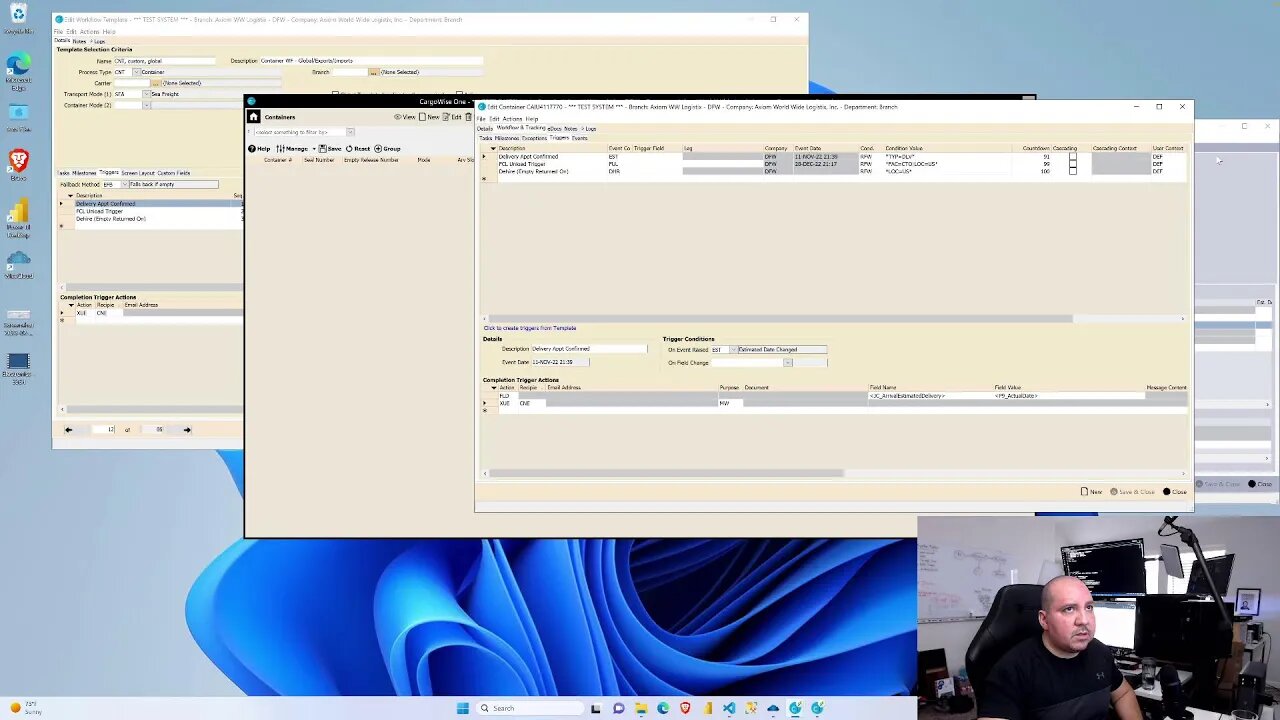
Task: Open Brave from the taskbar
Action: coord(685,708)
